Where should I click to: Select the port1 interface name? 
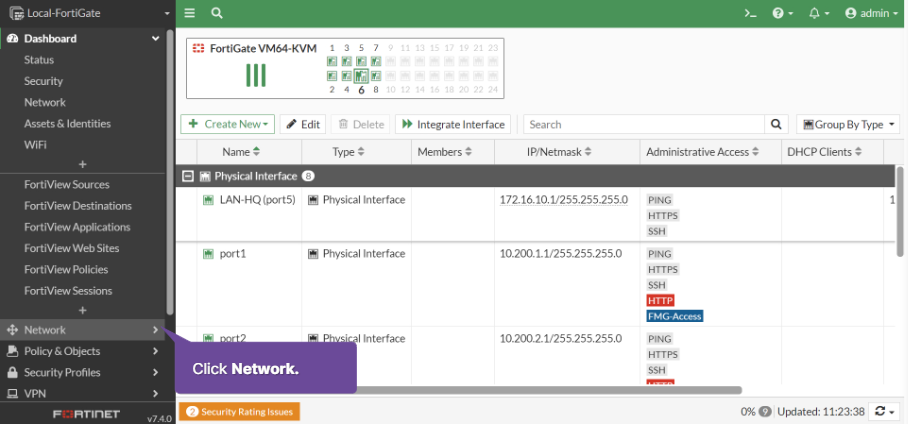click(x=233, y=254)
